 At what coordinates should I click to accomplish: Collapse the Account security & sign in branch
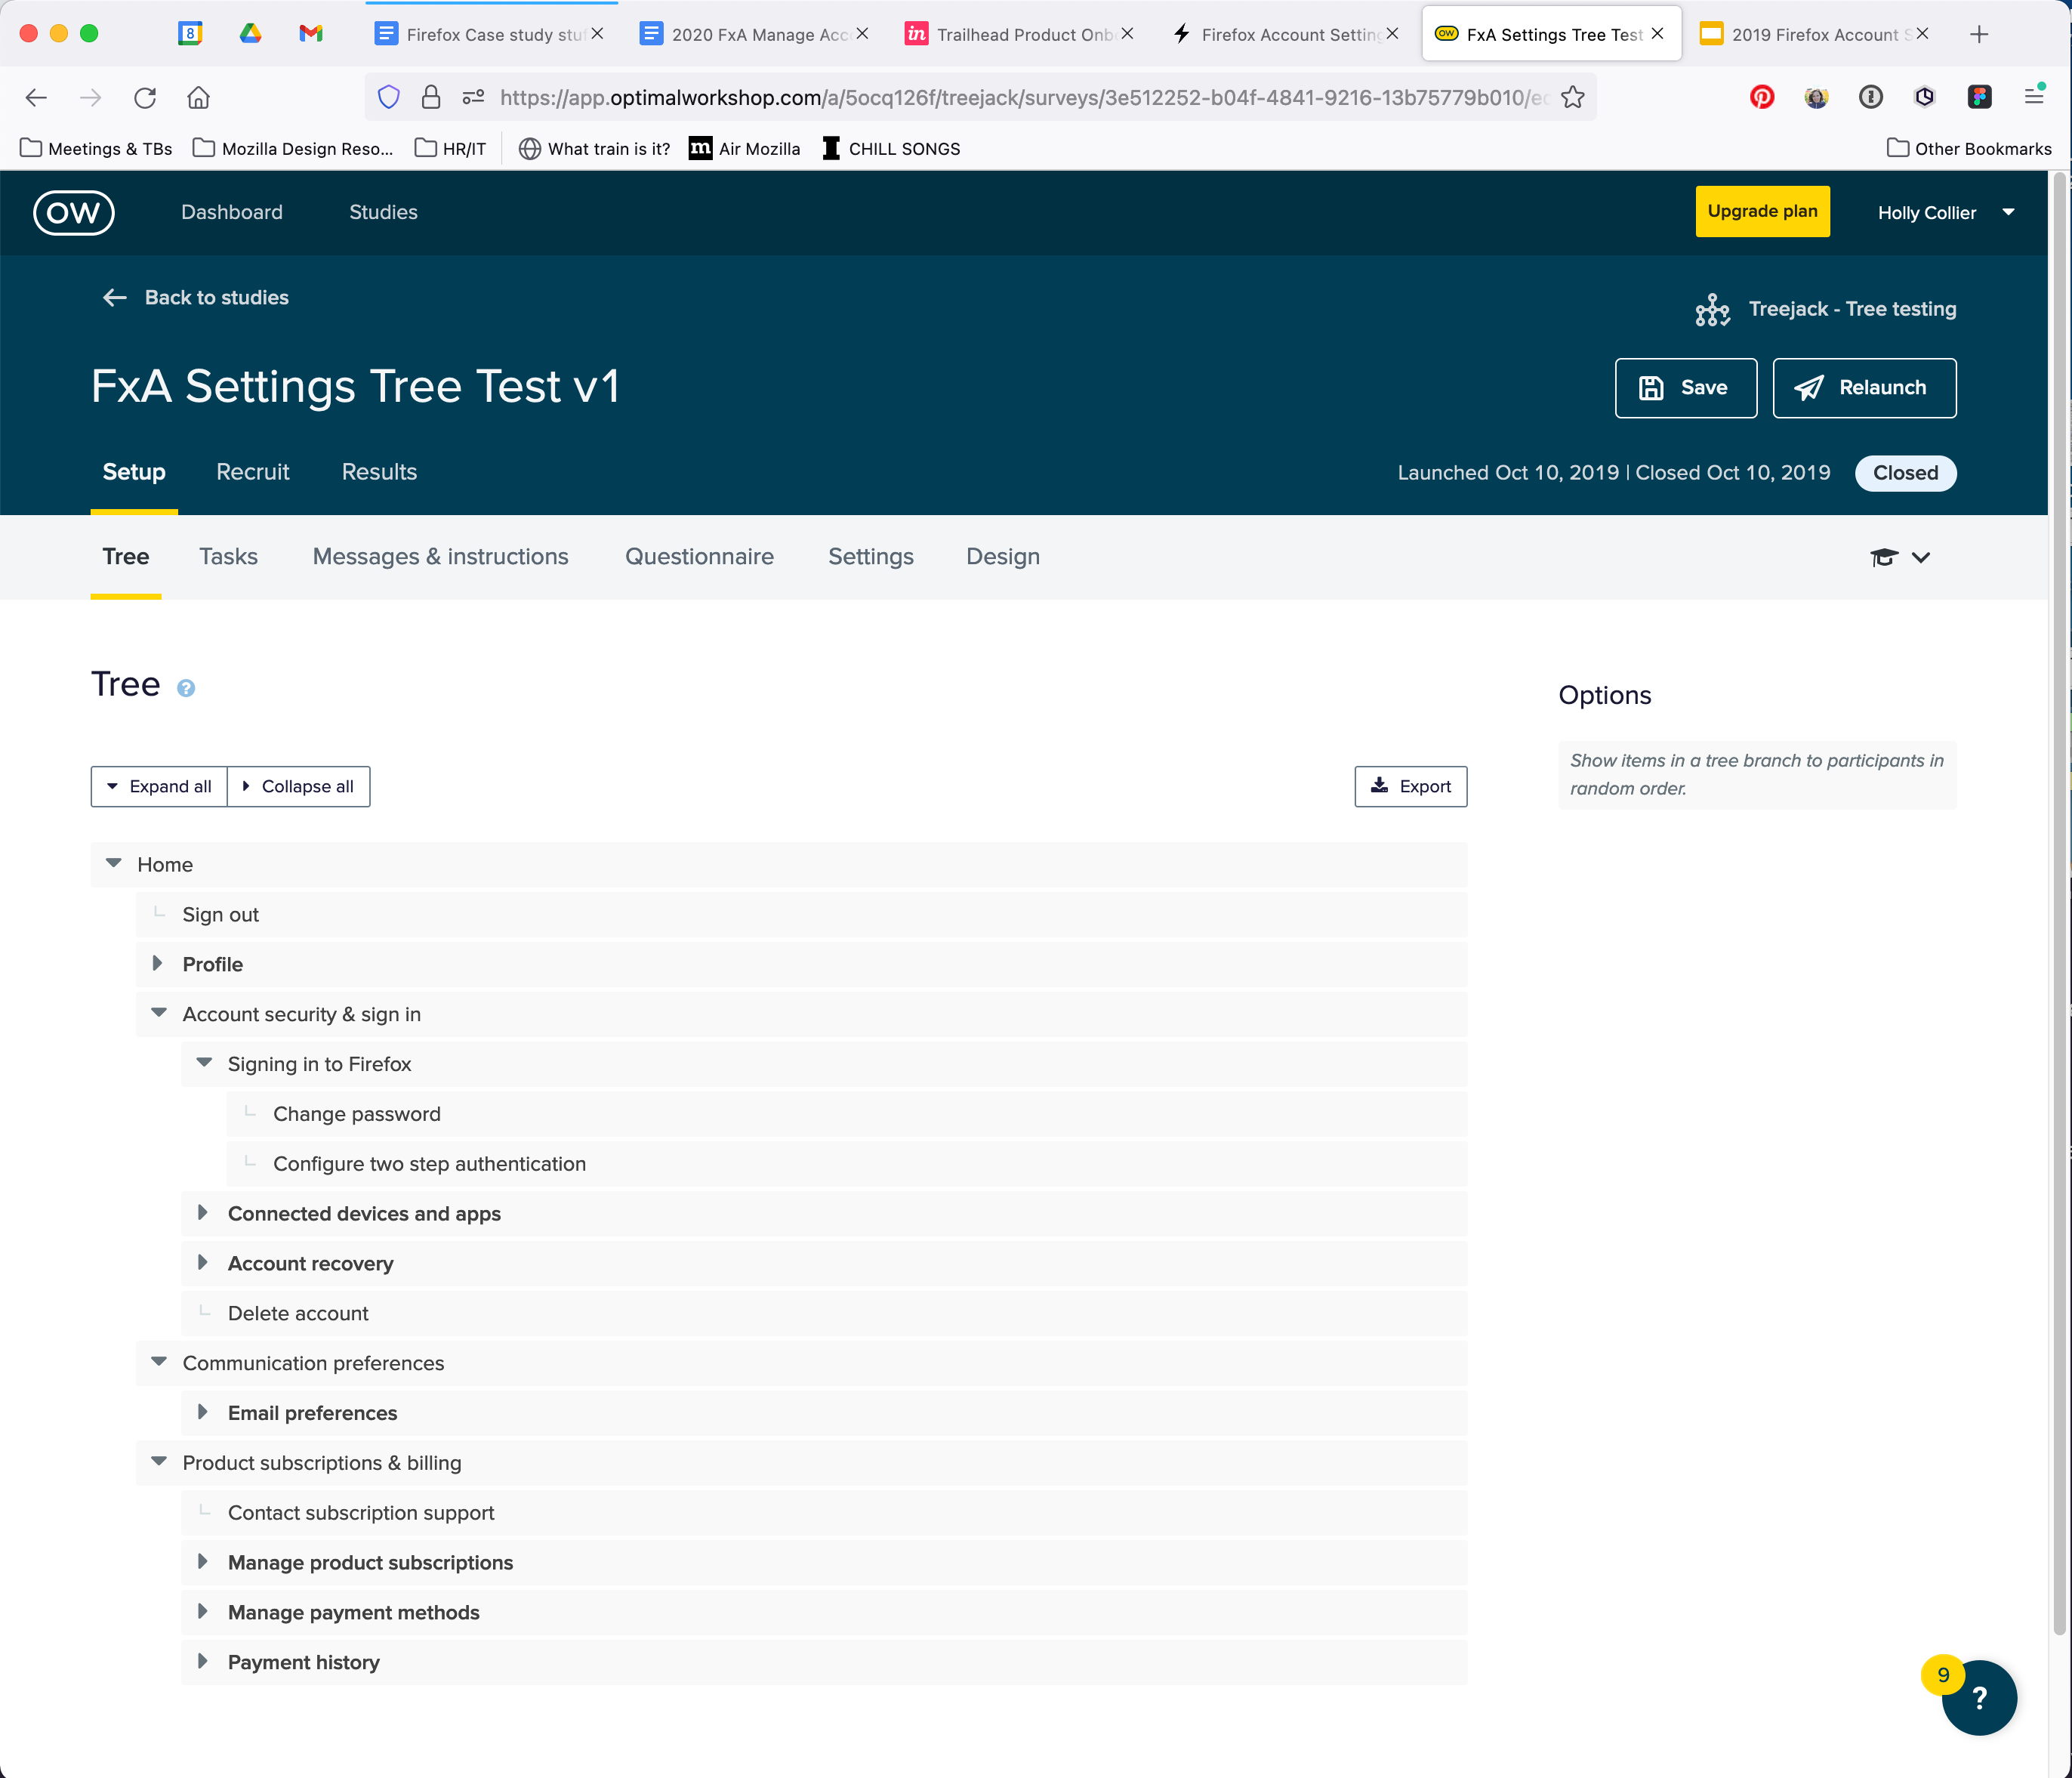[x=159, y=1013]
